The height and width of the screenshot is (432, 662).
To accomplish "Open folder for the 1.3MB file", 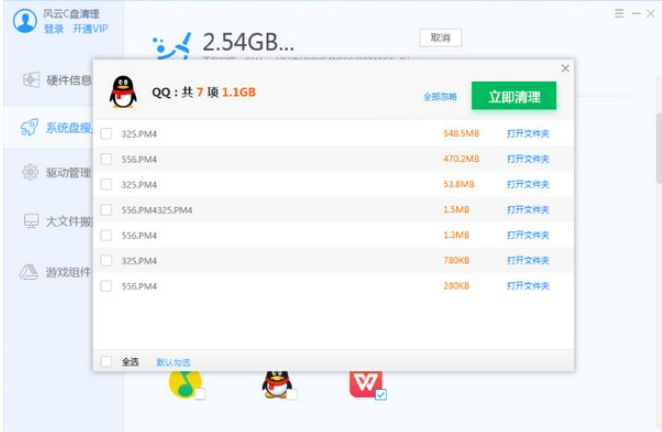I will coord(528,235).
